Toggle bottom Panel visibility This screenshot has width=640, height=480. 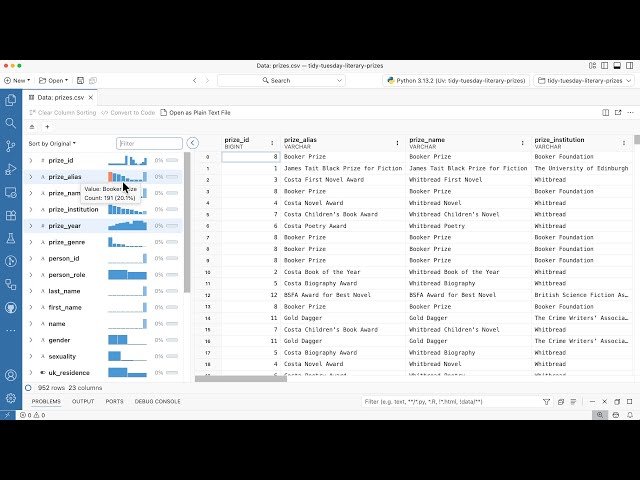tap(617, 66)
